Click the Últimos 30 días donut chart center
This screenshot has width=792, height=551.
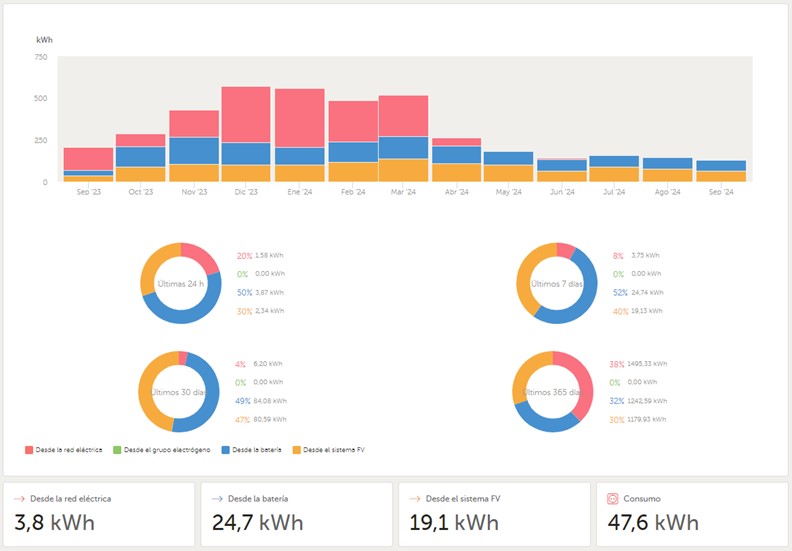179,392
